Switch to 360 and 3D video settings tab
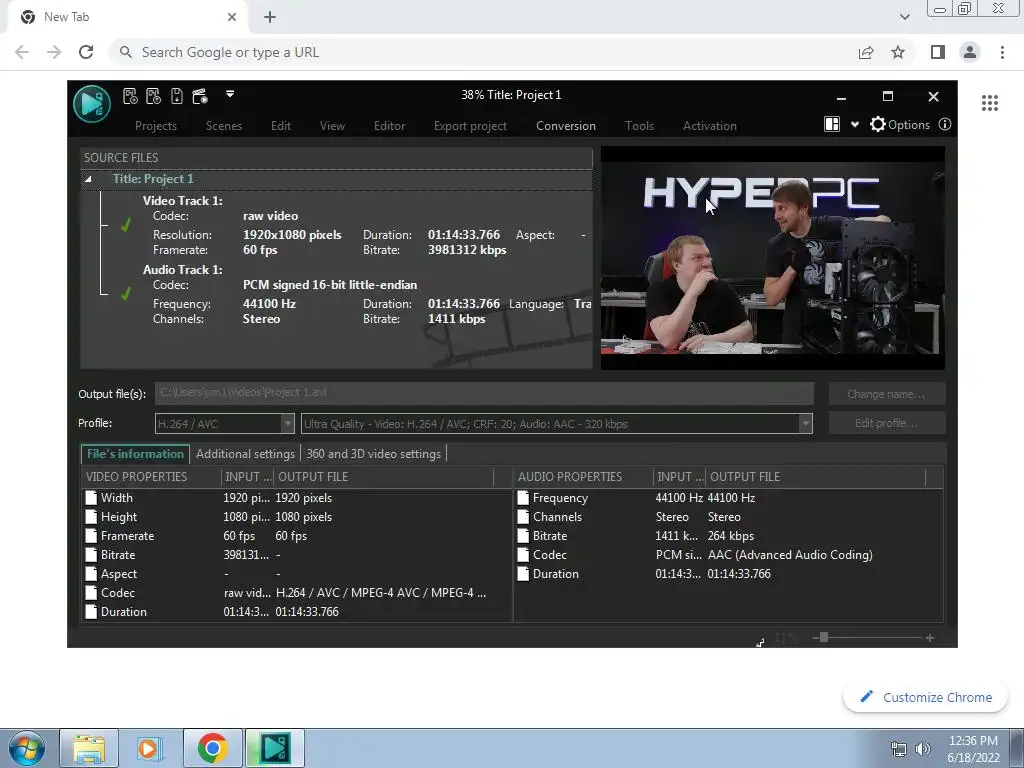The width and height of the screenshot is (1024, 768). 374,454
